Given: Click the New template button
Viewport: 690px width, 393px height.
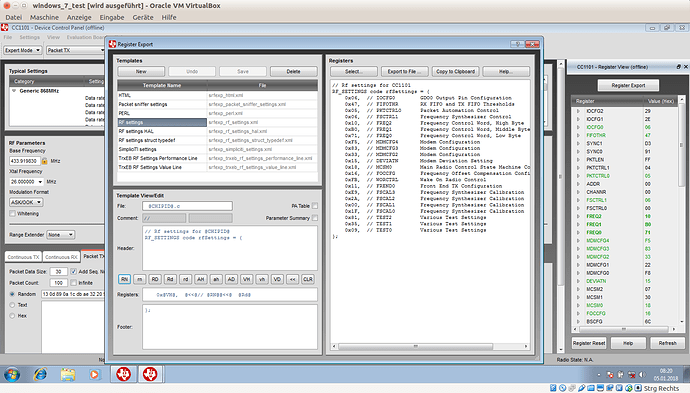Looking at the screenshot, I should 141,71.
